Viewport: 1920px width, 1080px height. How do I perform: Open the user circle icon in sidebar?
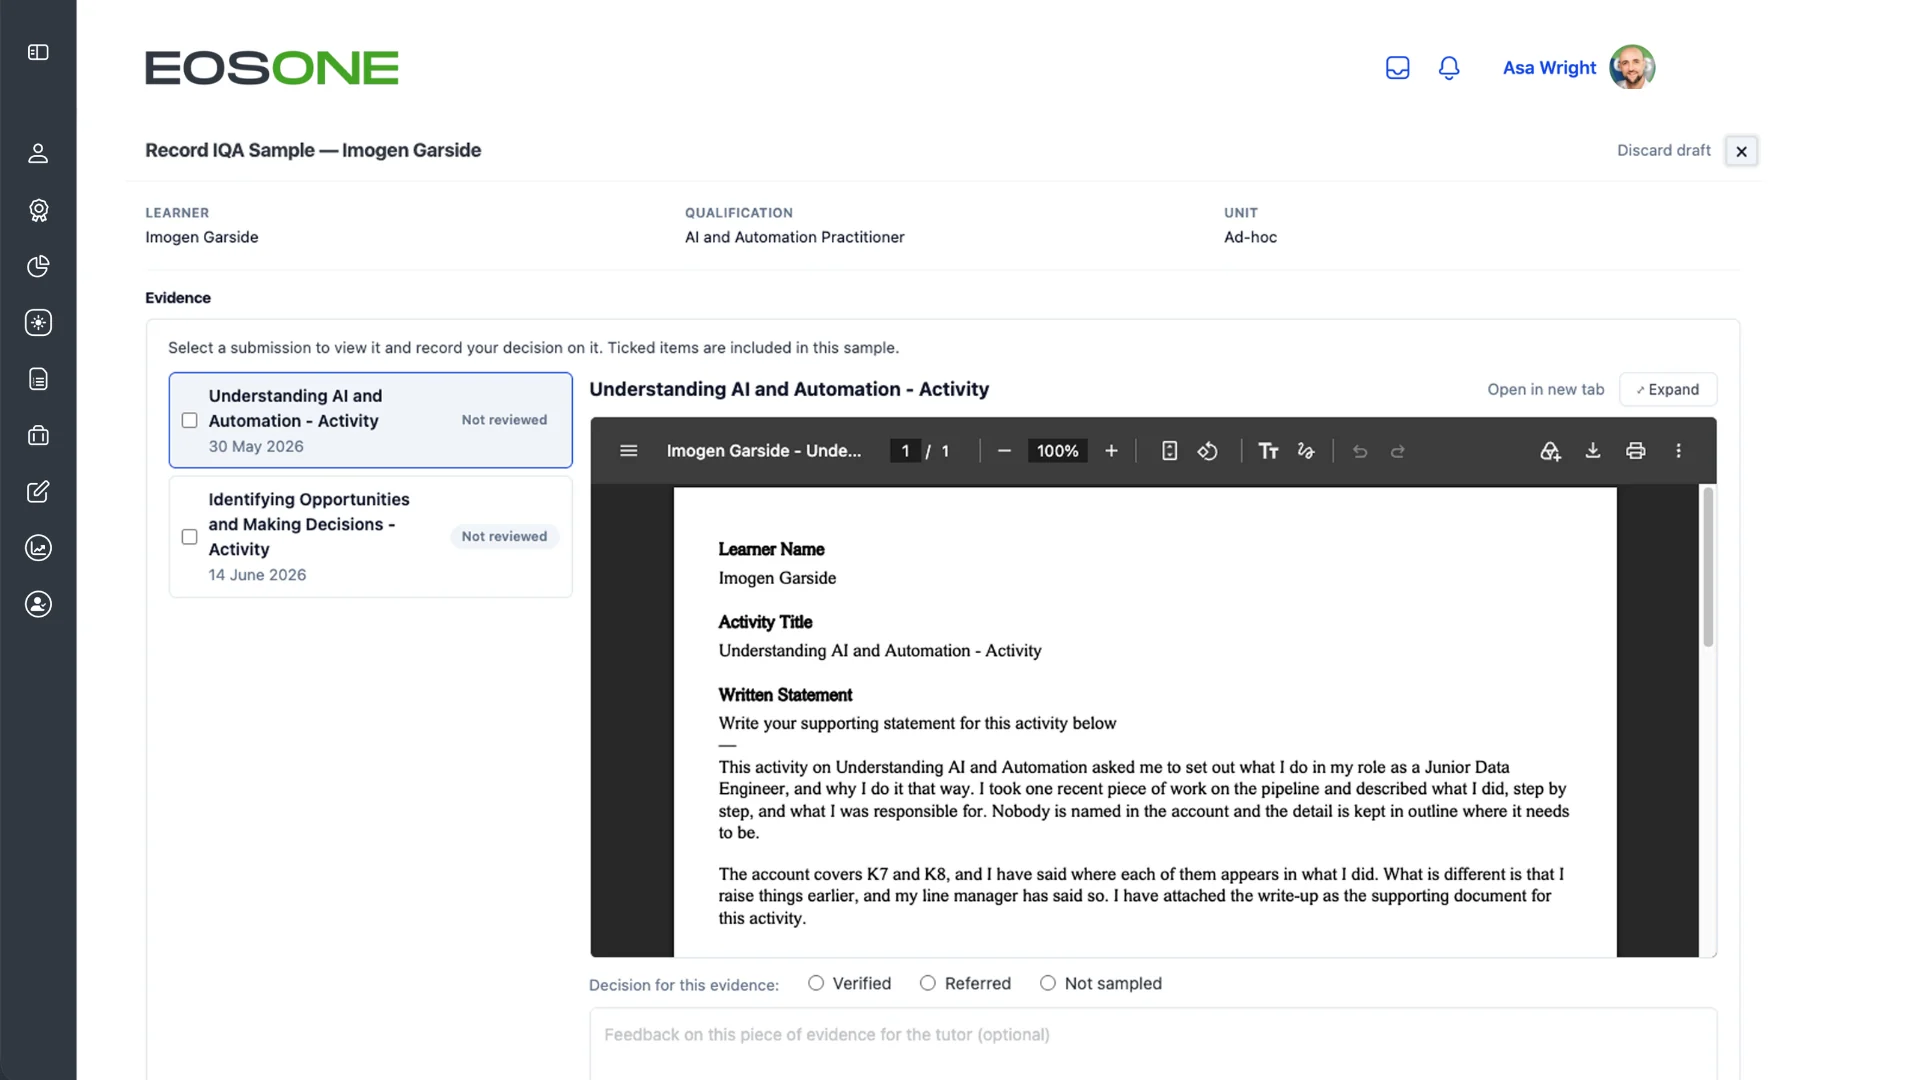(38, 604)
